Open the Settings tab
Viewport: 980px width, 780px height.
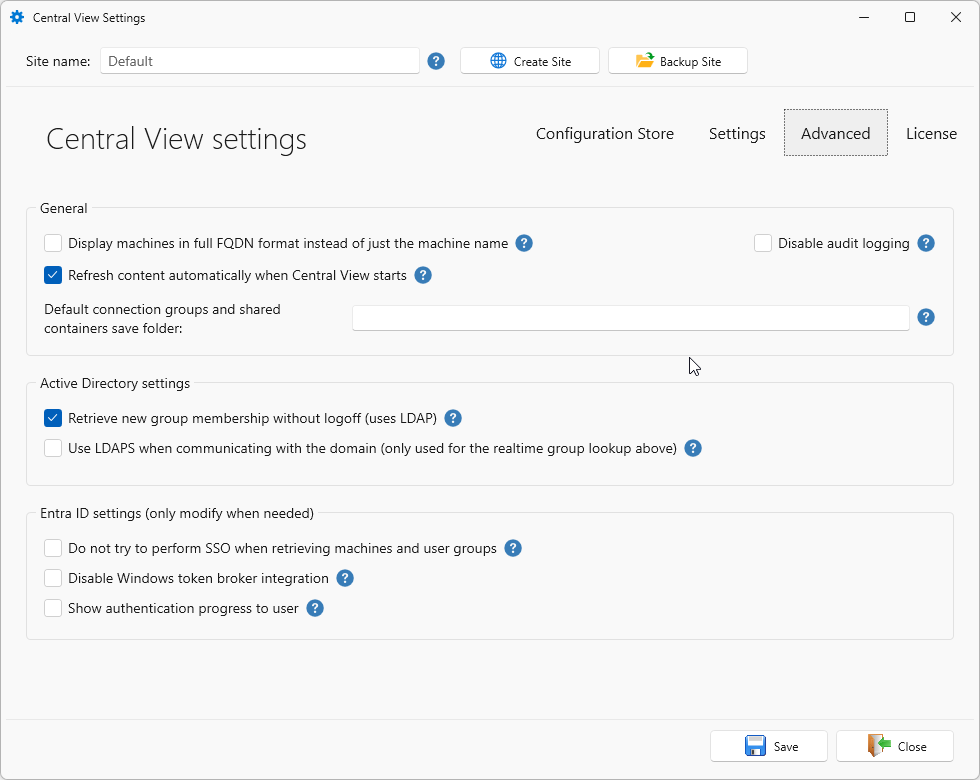coord(737,134)
